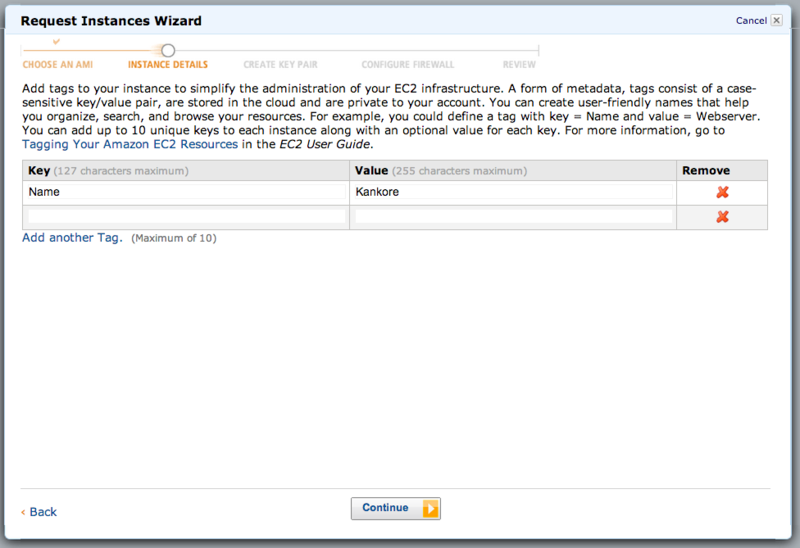Click the progress circle marker on wizard bar
The height and width of the screenshot is (548, 800).
(x=168, y=51)
